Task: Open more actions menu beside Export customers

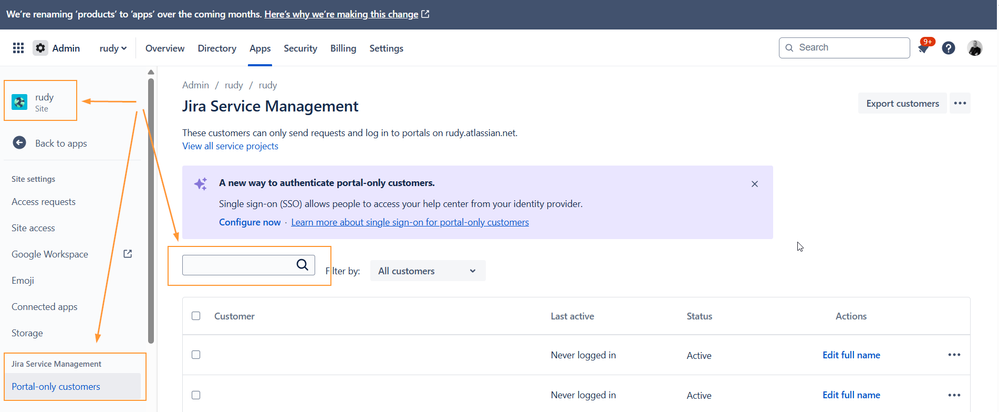Action: tap(960, 103)
